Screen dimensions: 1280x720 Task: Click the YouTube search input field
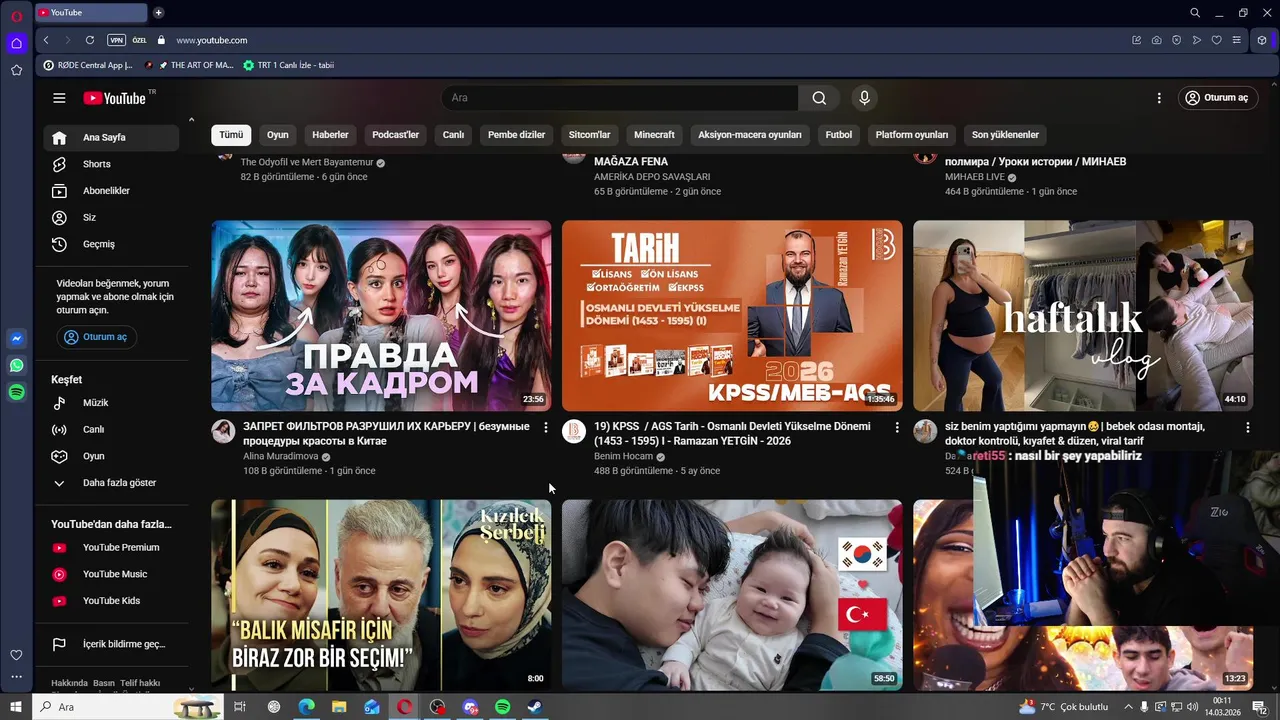pyautogui.click(x=620, y=98)
